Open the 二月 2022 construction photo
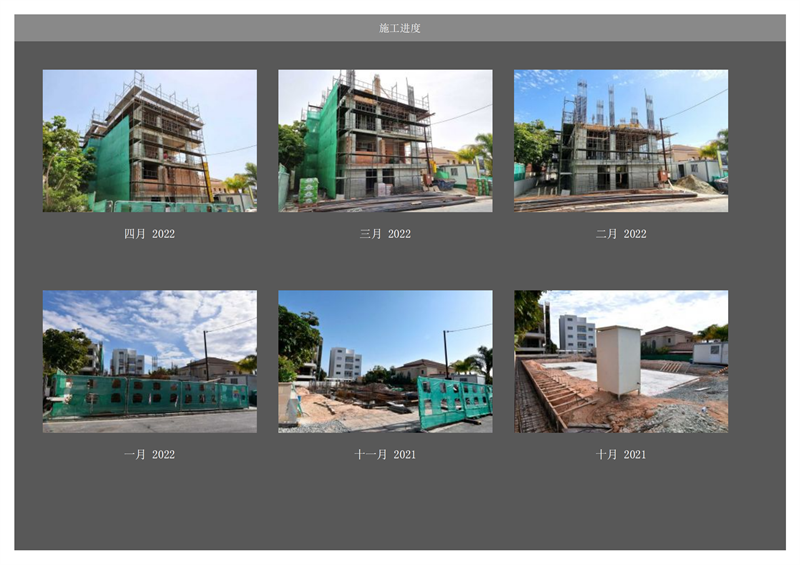The width and height of the screenshot is (800, 565). pyautogui.click(x=621, y=141)
